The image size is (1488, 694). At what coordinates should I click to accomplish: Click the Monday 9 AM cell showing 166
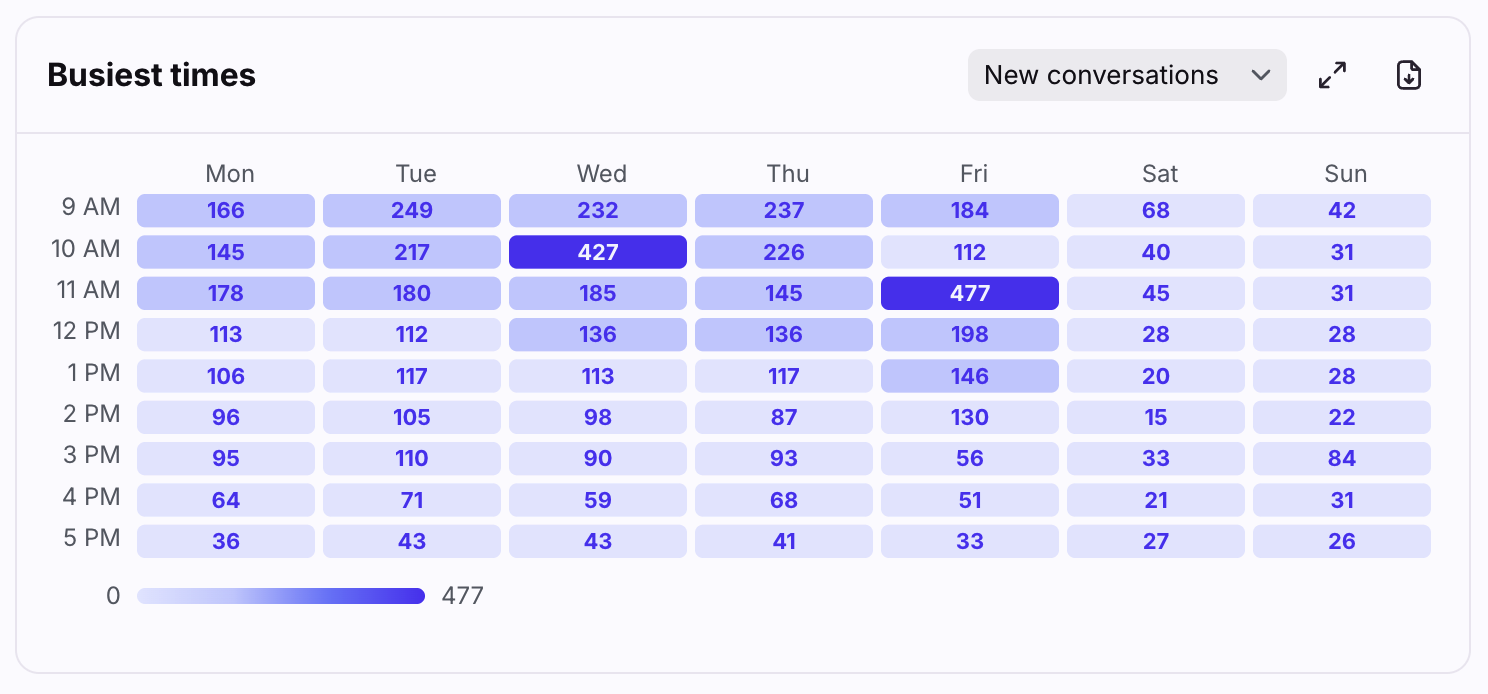tap(226, 211)
